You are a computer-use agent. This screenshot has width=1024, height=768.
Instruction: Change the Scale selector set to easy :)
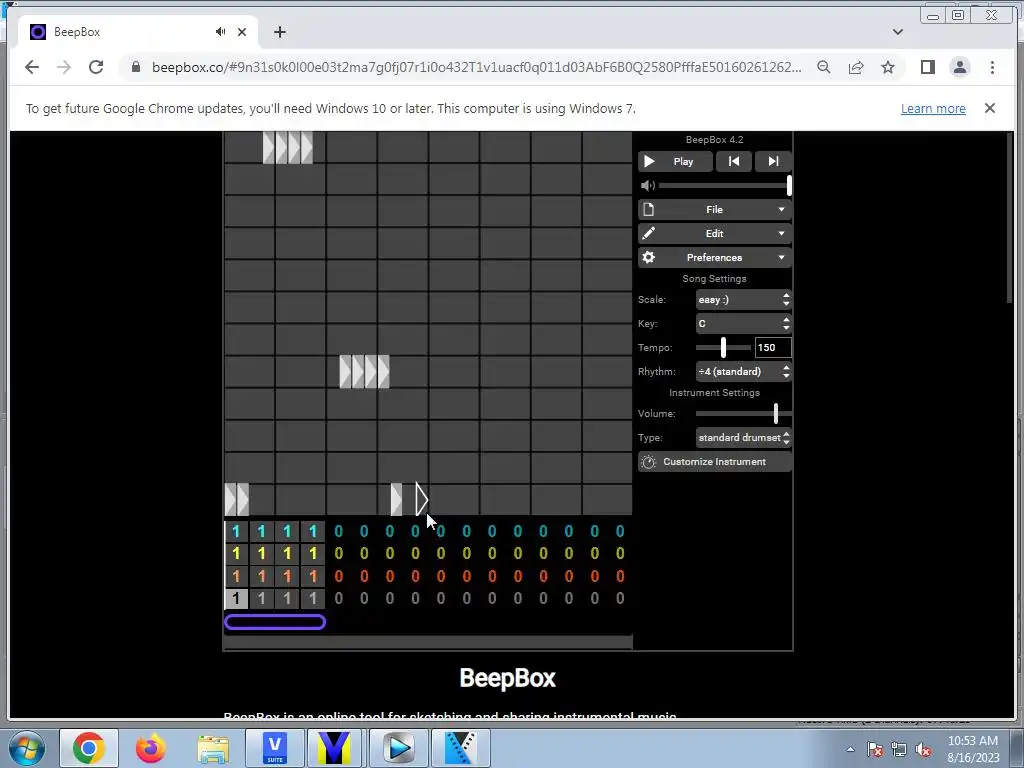point(744,300)
